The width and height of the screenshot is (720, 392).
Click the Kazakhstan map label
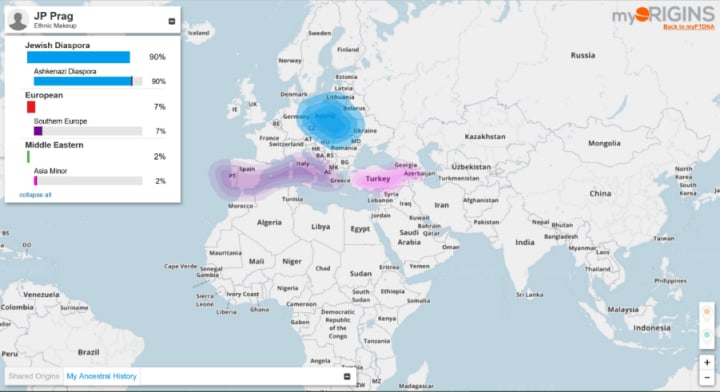(x=485, y=137)
